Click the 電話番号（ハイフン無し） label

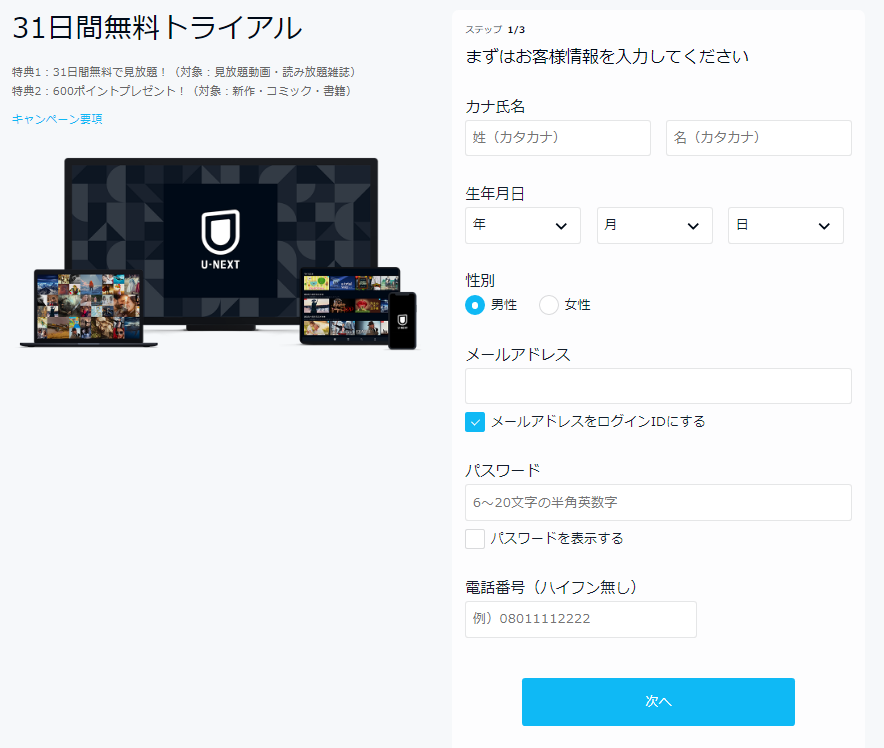[x=551, y=587]
